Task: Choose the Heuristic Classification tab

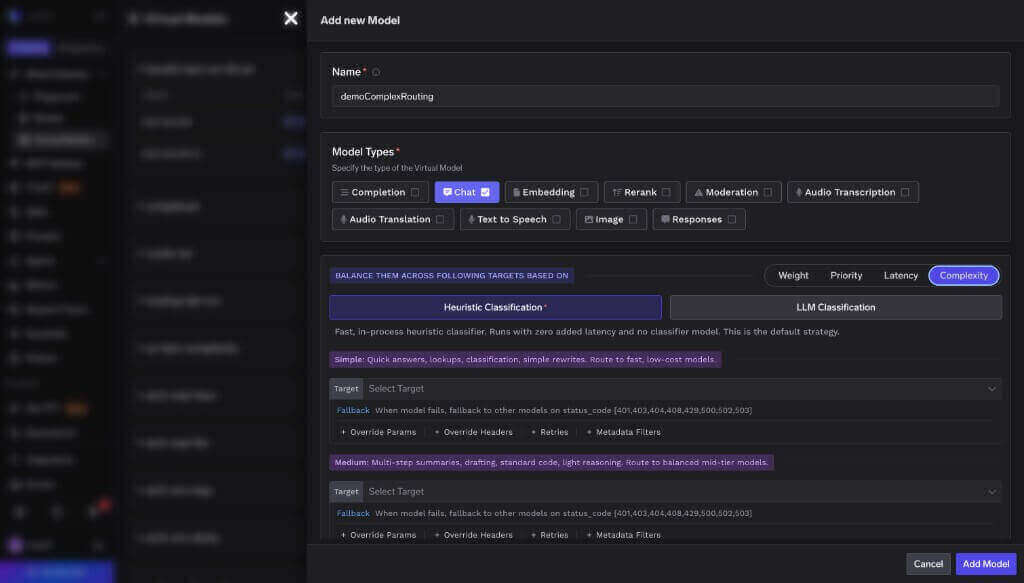Action: [495, 307]
